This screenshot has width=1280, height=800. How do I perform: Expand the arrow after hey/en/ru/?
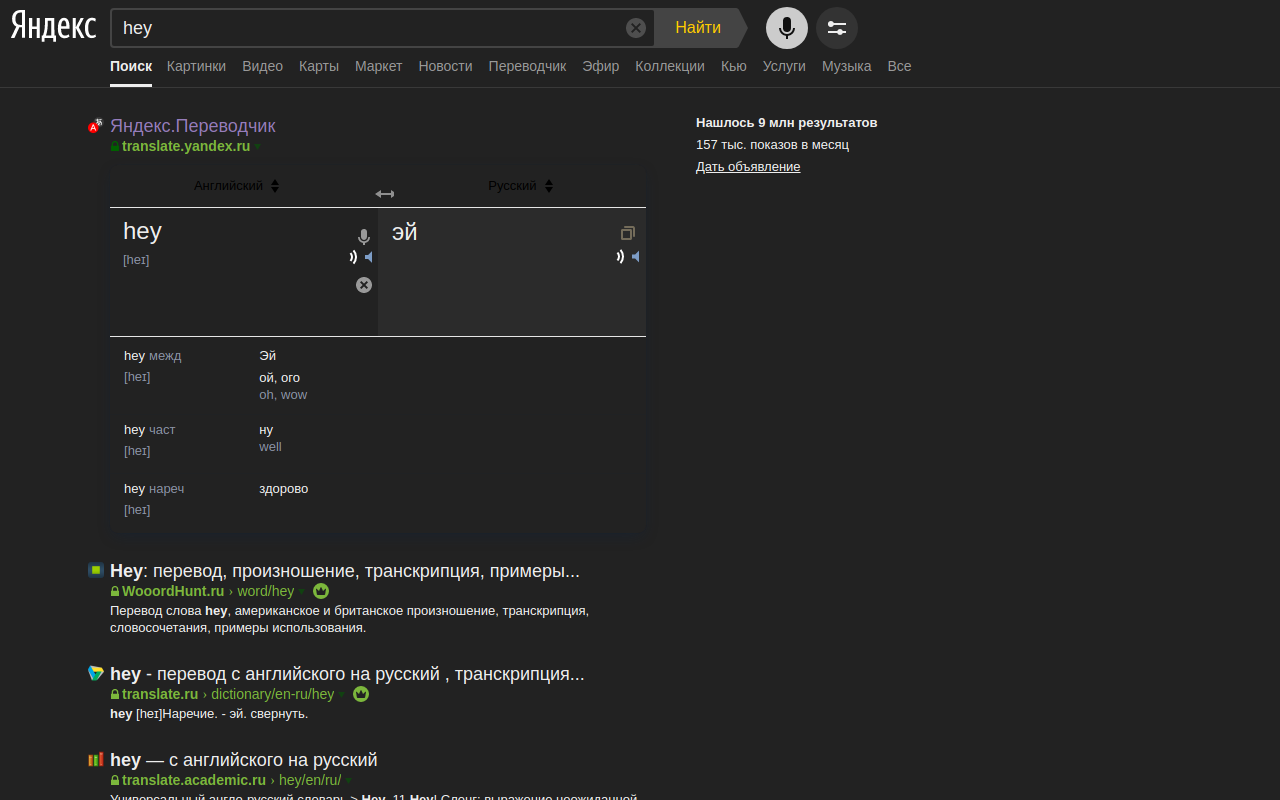[x=348, y=781]
